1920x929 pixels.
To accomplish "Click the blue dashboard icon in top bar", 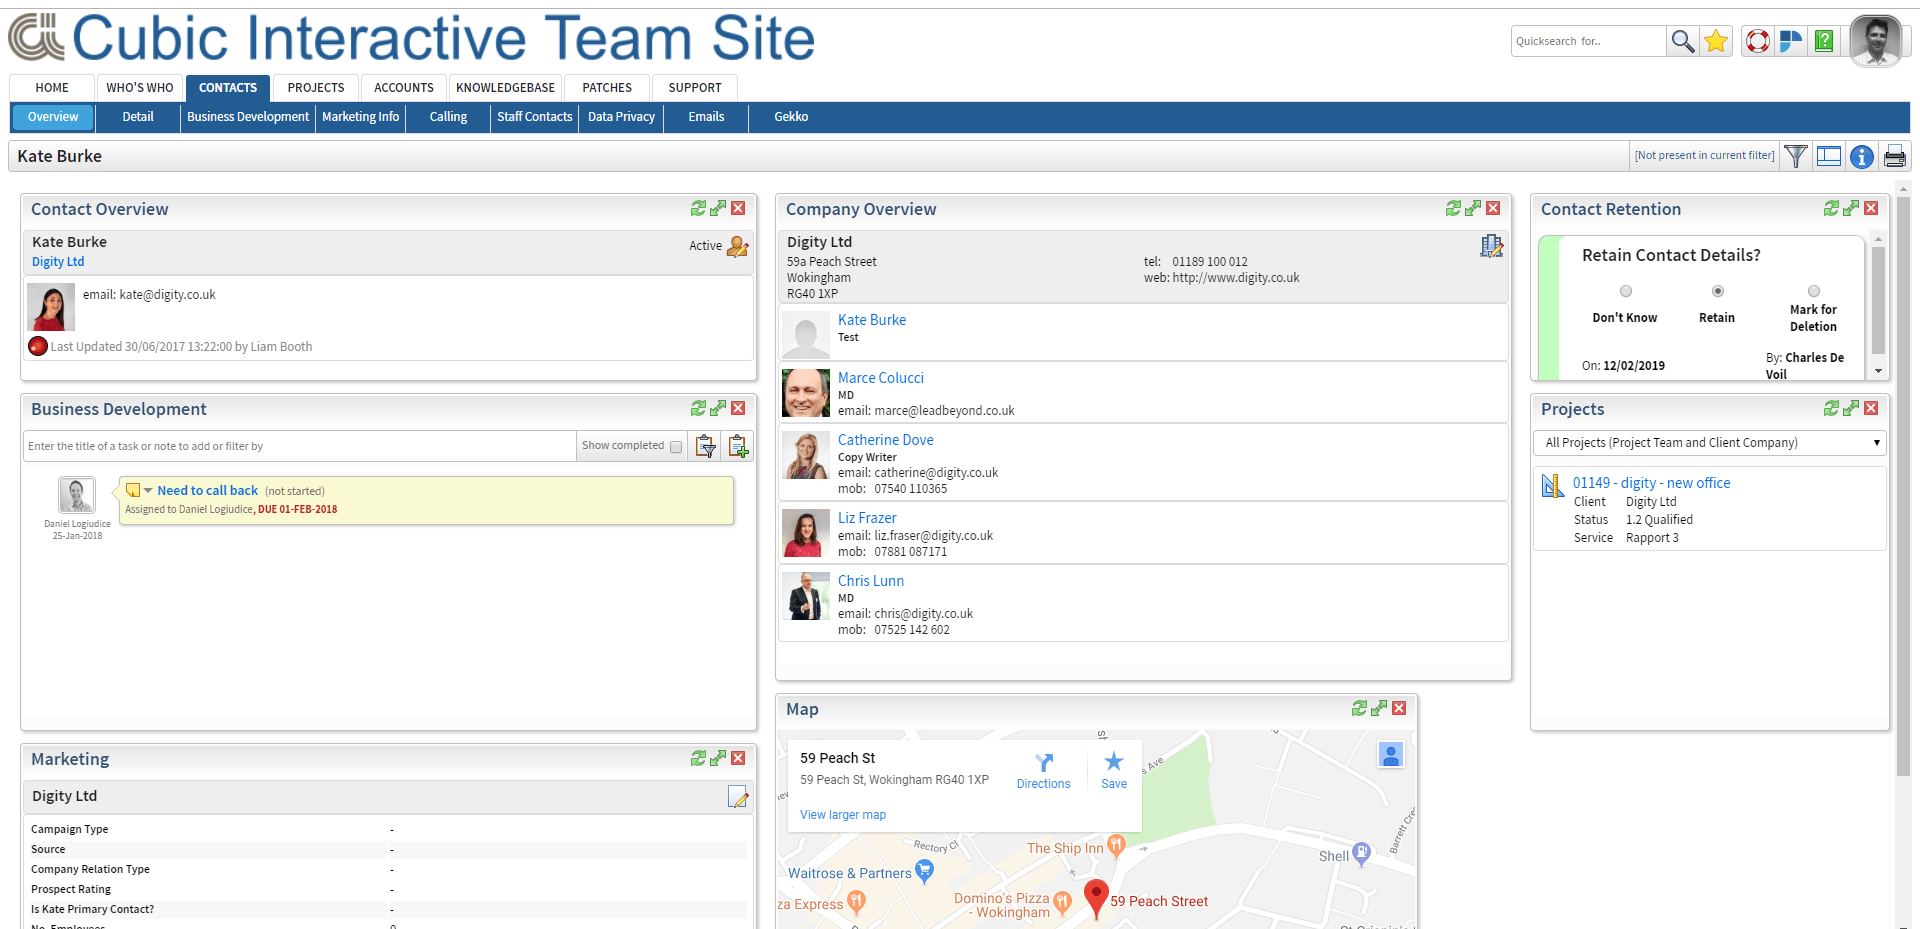I will [x=1791, y=41].
